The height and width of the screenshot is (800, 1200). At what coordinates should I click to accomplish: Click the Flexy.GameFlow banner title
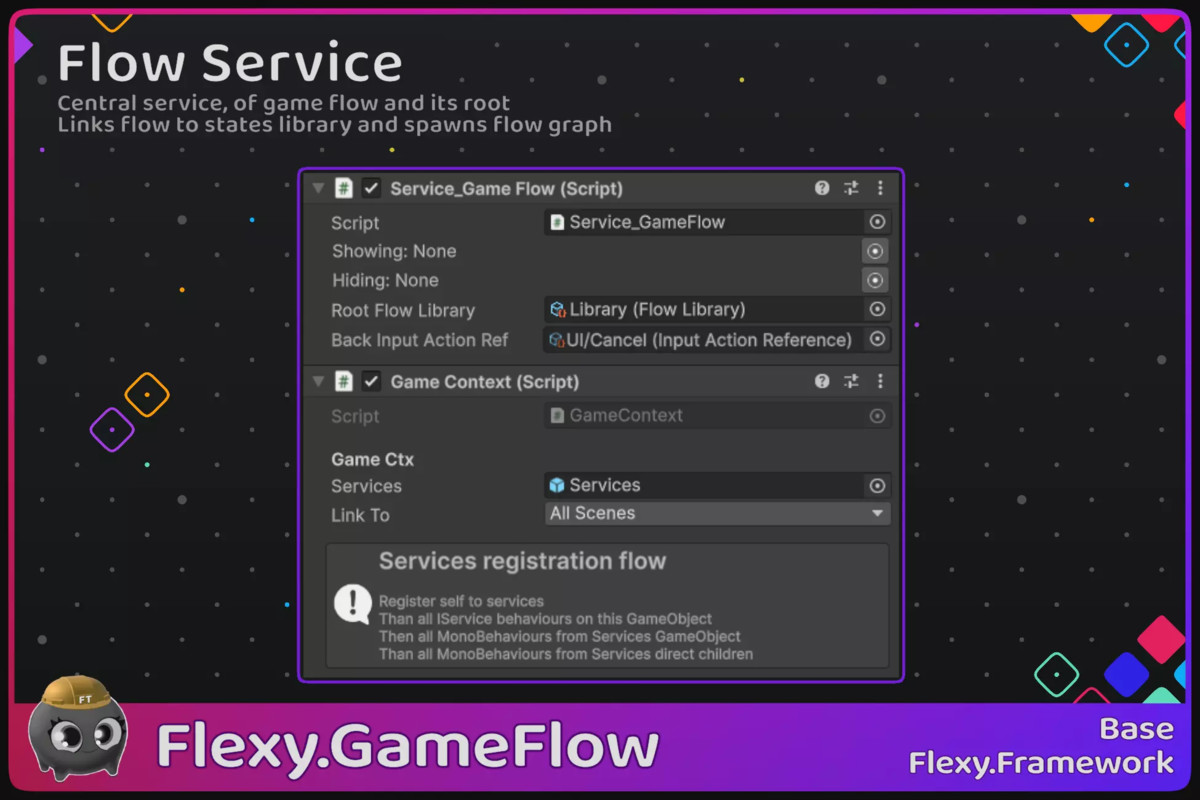pyautogui.click(x=408, y=746)
